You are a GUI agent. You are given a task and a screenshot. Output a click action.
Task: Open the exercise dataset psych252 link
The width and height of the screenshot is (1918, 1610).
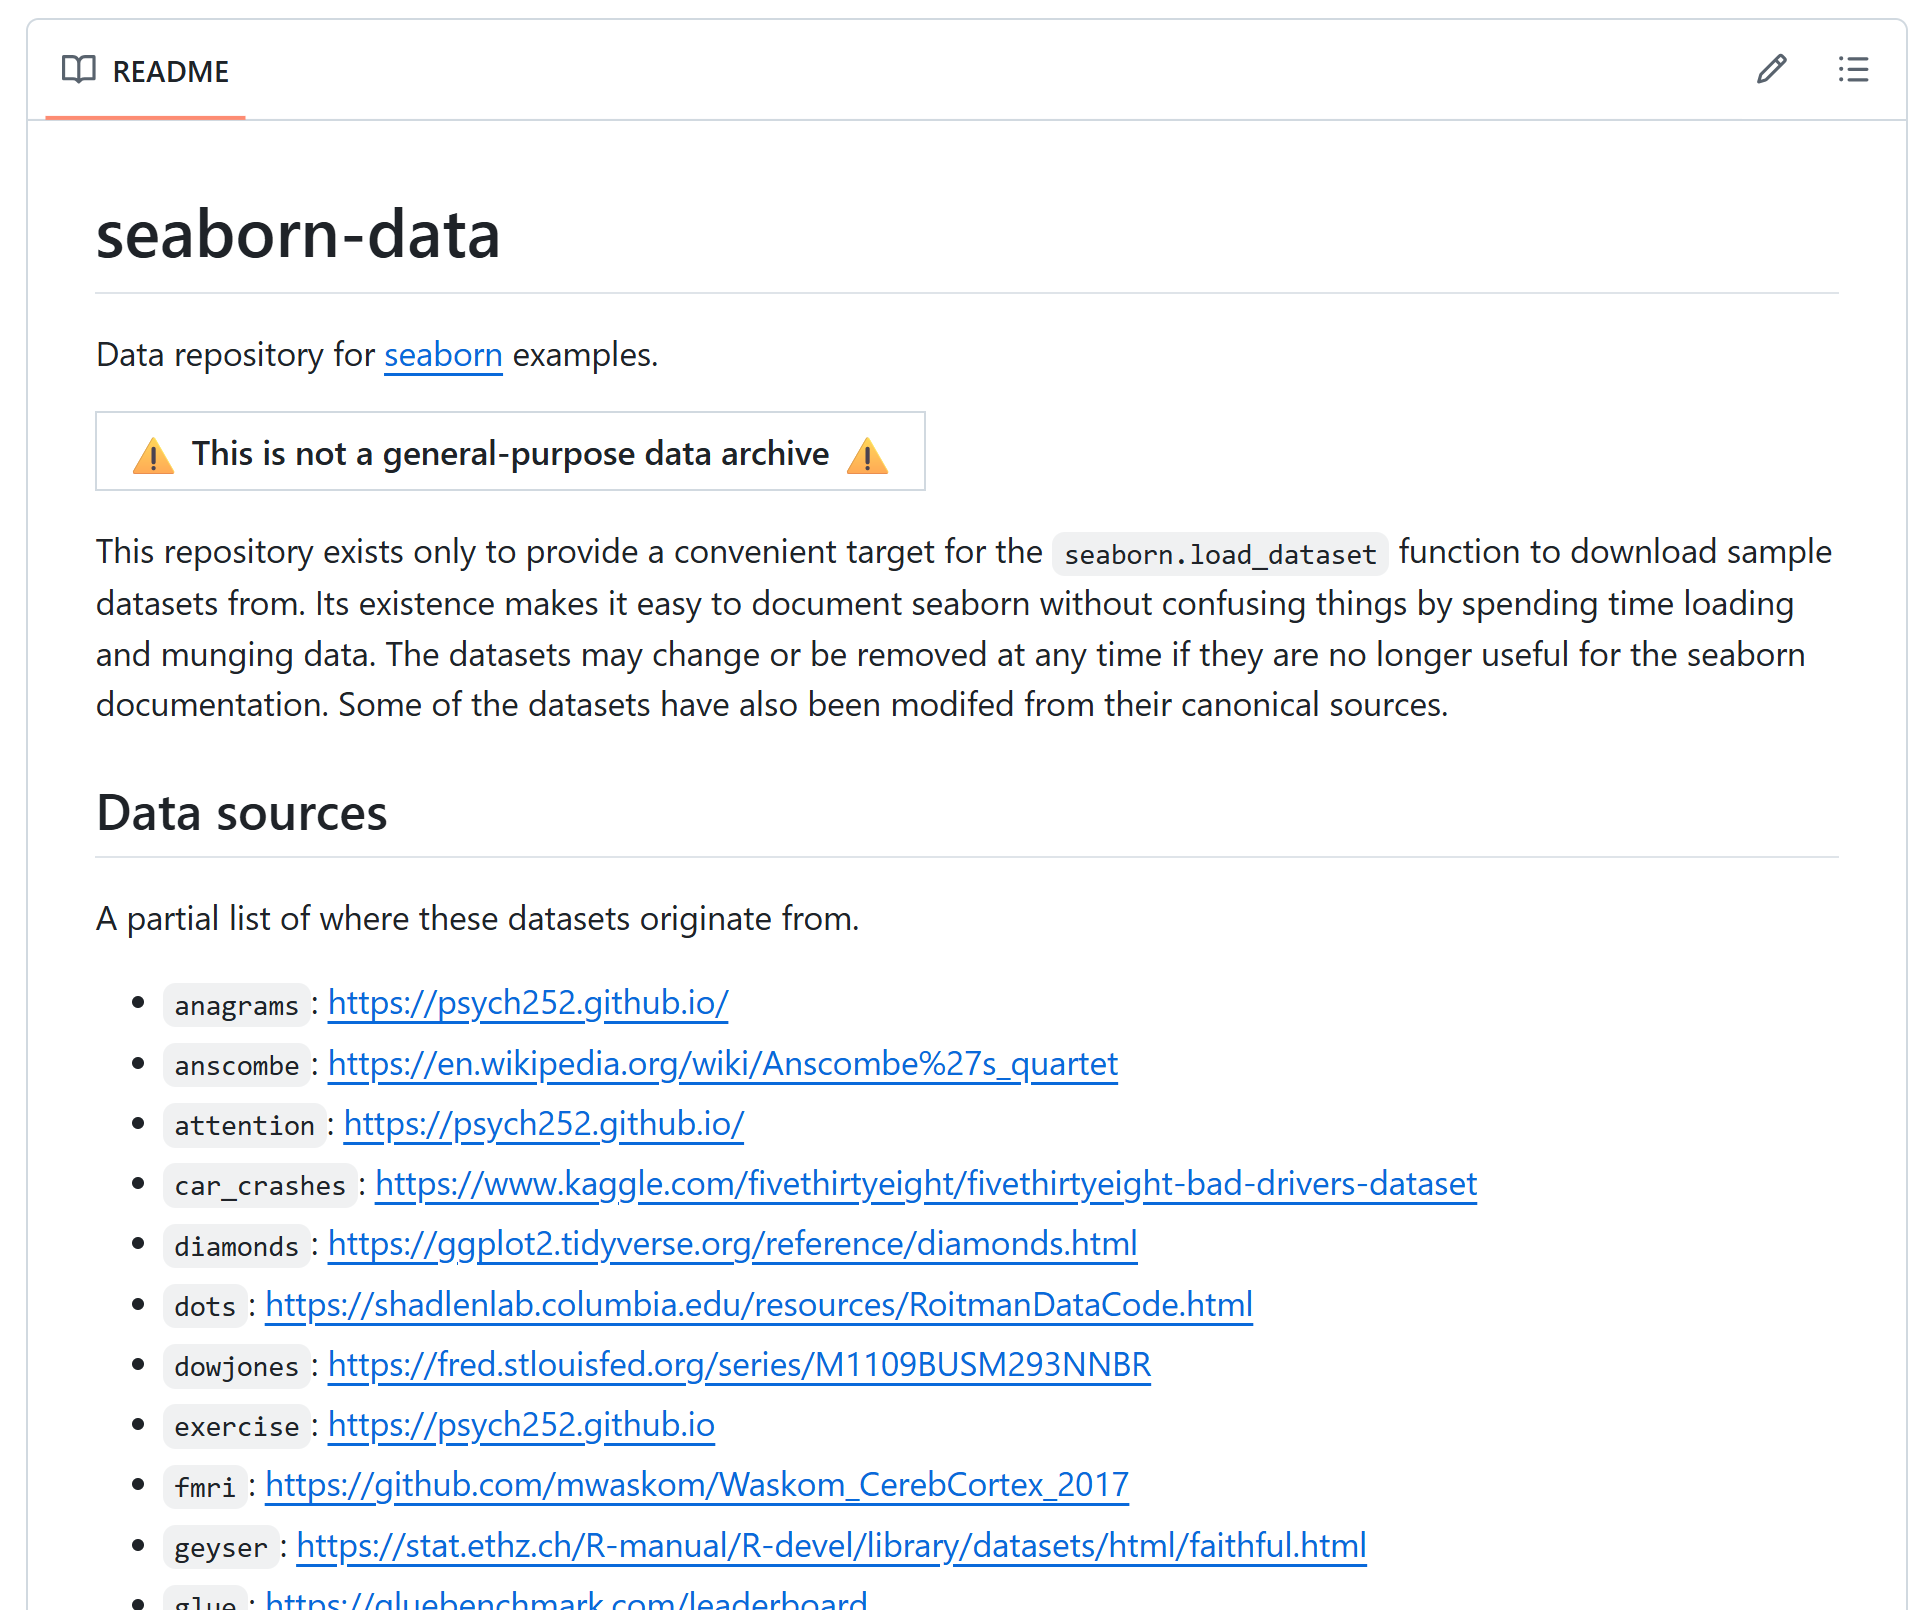point(521,1425)
